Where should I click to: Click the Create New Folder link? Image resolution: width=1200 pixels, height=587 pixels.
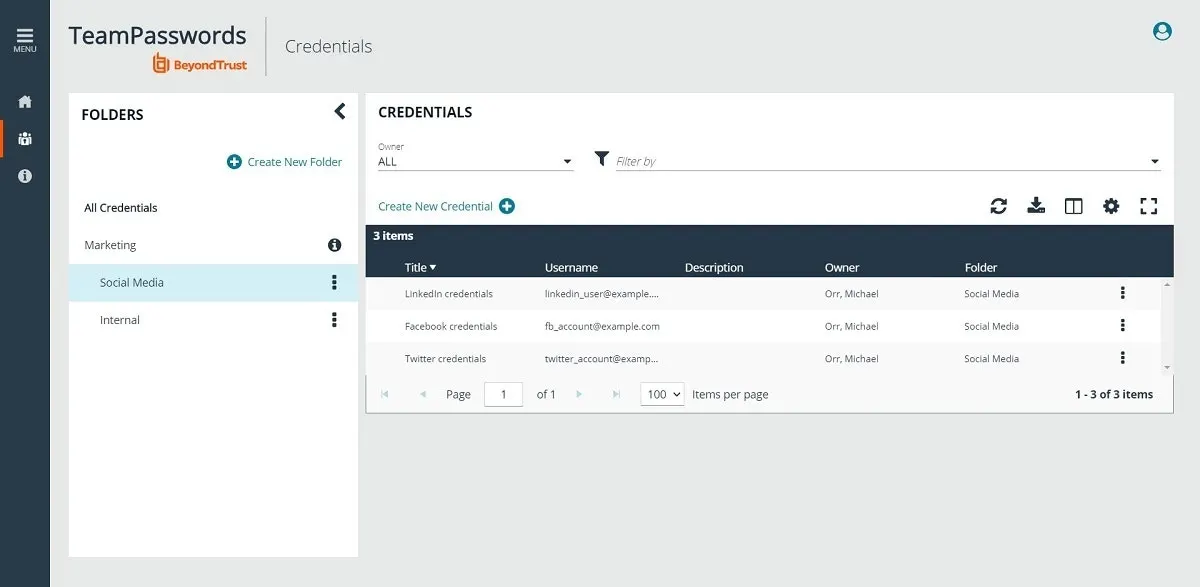click(295, 162)
